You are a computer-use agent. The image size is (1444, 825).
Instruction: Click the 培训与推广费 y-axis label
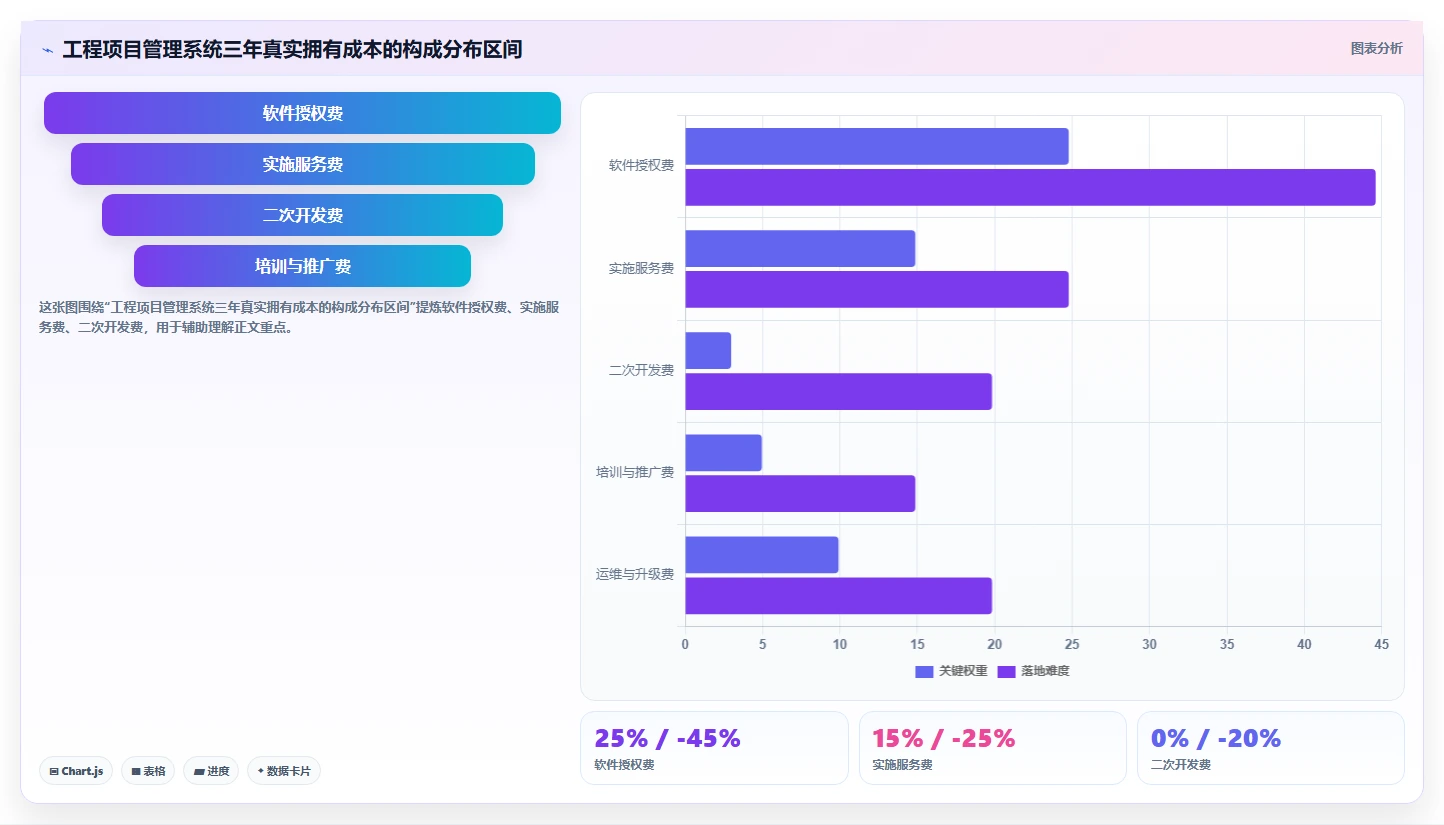[x=635, y=472]
